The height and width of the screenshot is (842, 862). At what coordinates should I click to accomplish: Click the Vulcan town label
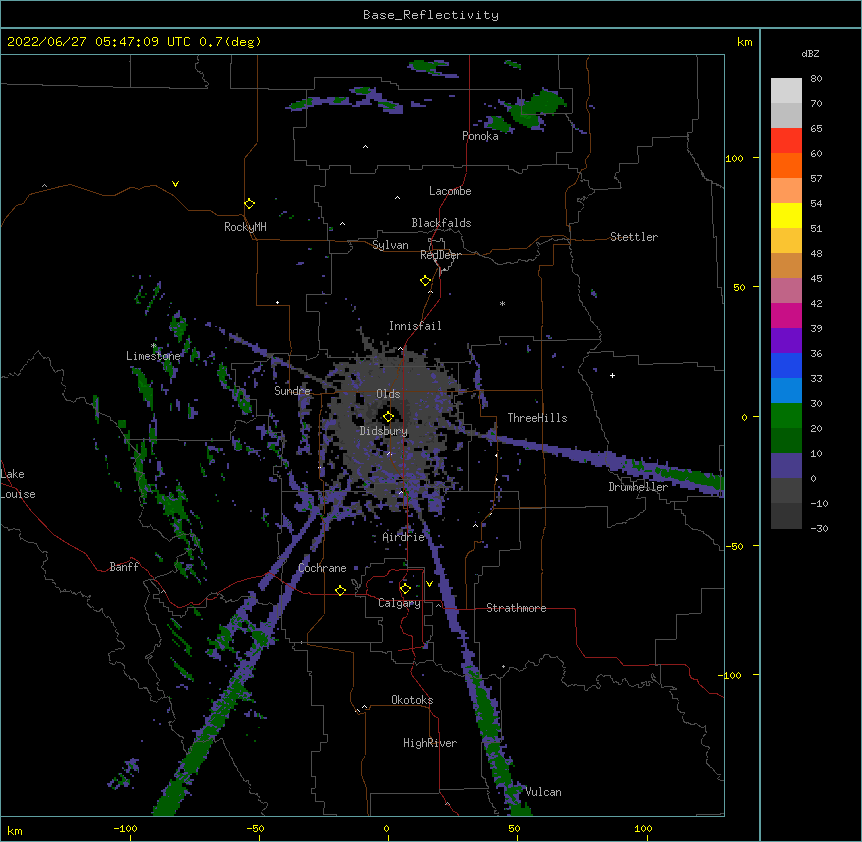543,792
